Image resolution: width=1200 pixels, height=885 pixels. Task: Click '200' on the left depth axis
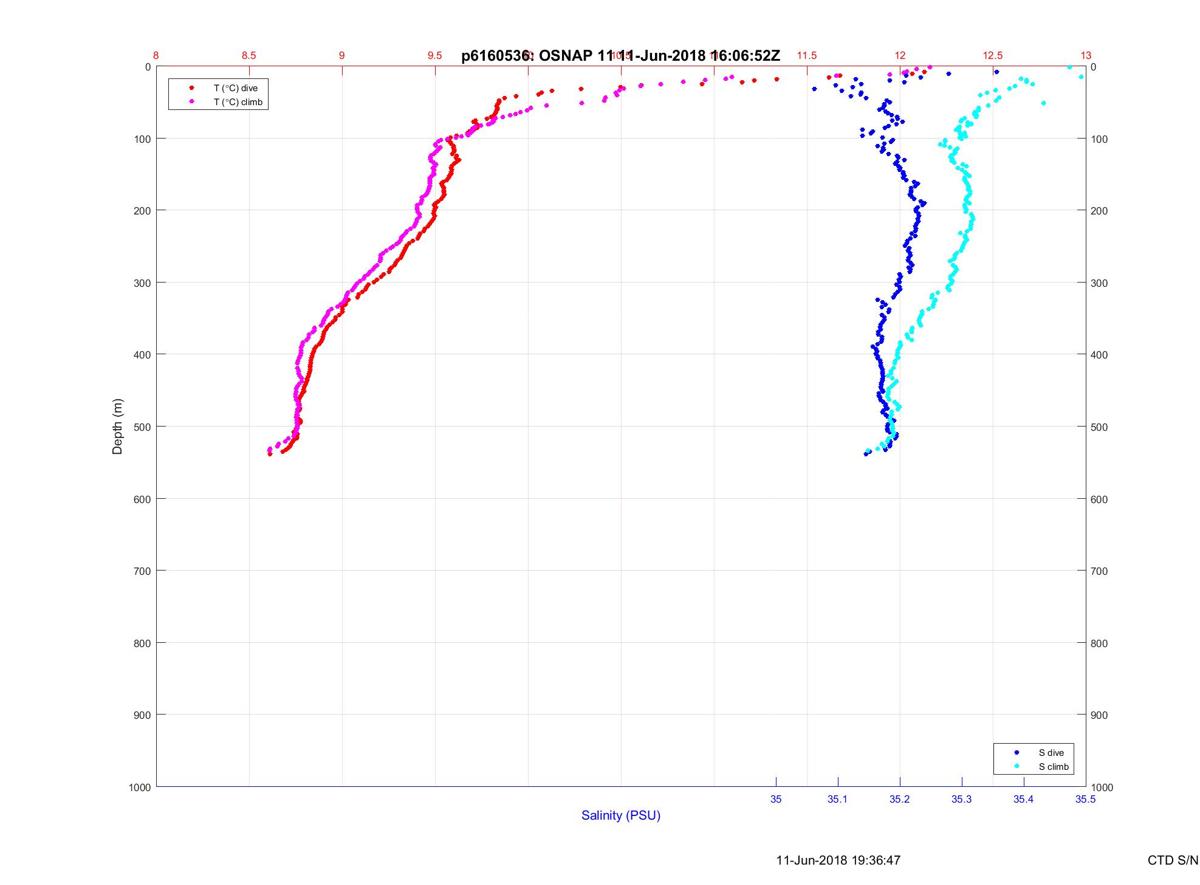[141, 211]
